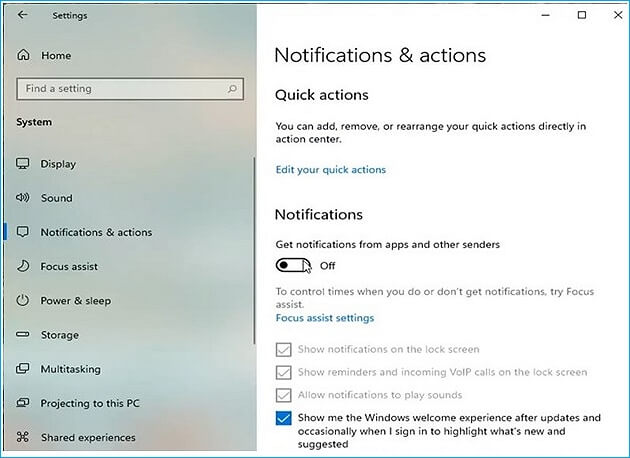Check Show reminders and incoming VoIP calls

click(x=284, y=372)
